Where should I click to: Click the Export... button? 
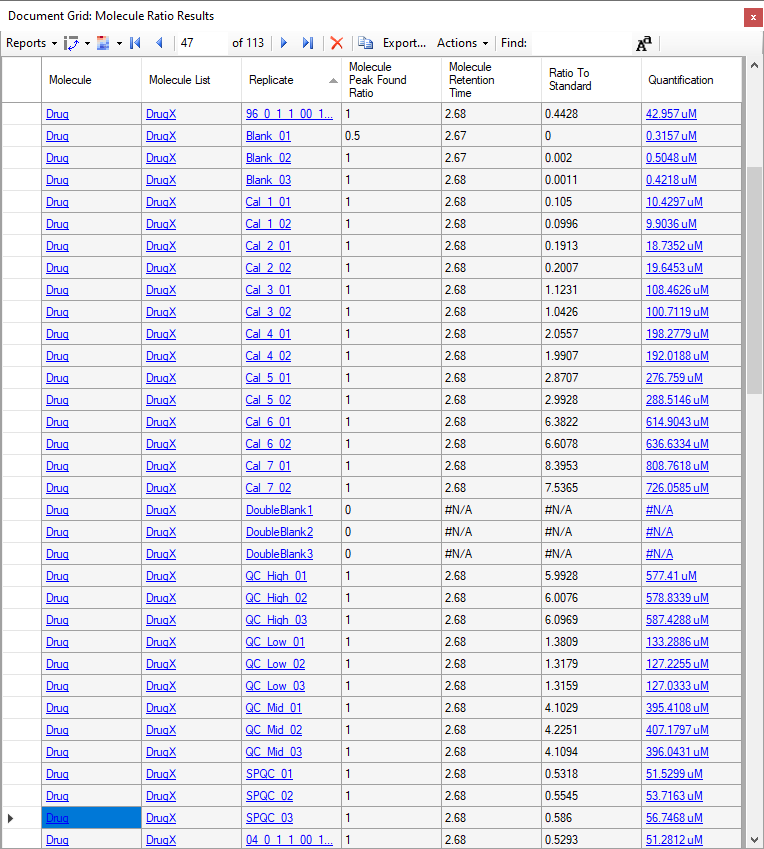pyautogui.click(x=404, y=43)
